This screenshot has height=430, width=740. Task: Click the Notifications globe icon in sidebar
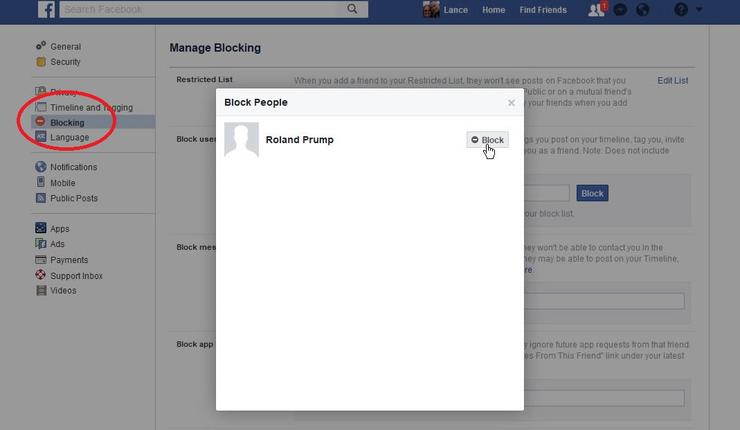point(41,167)
